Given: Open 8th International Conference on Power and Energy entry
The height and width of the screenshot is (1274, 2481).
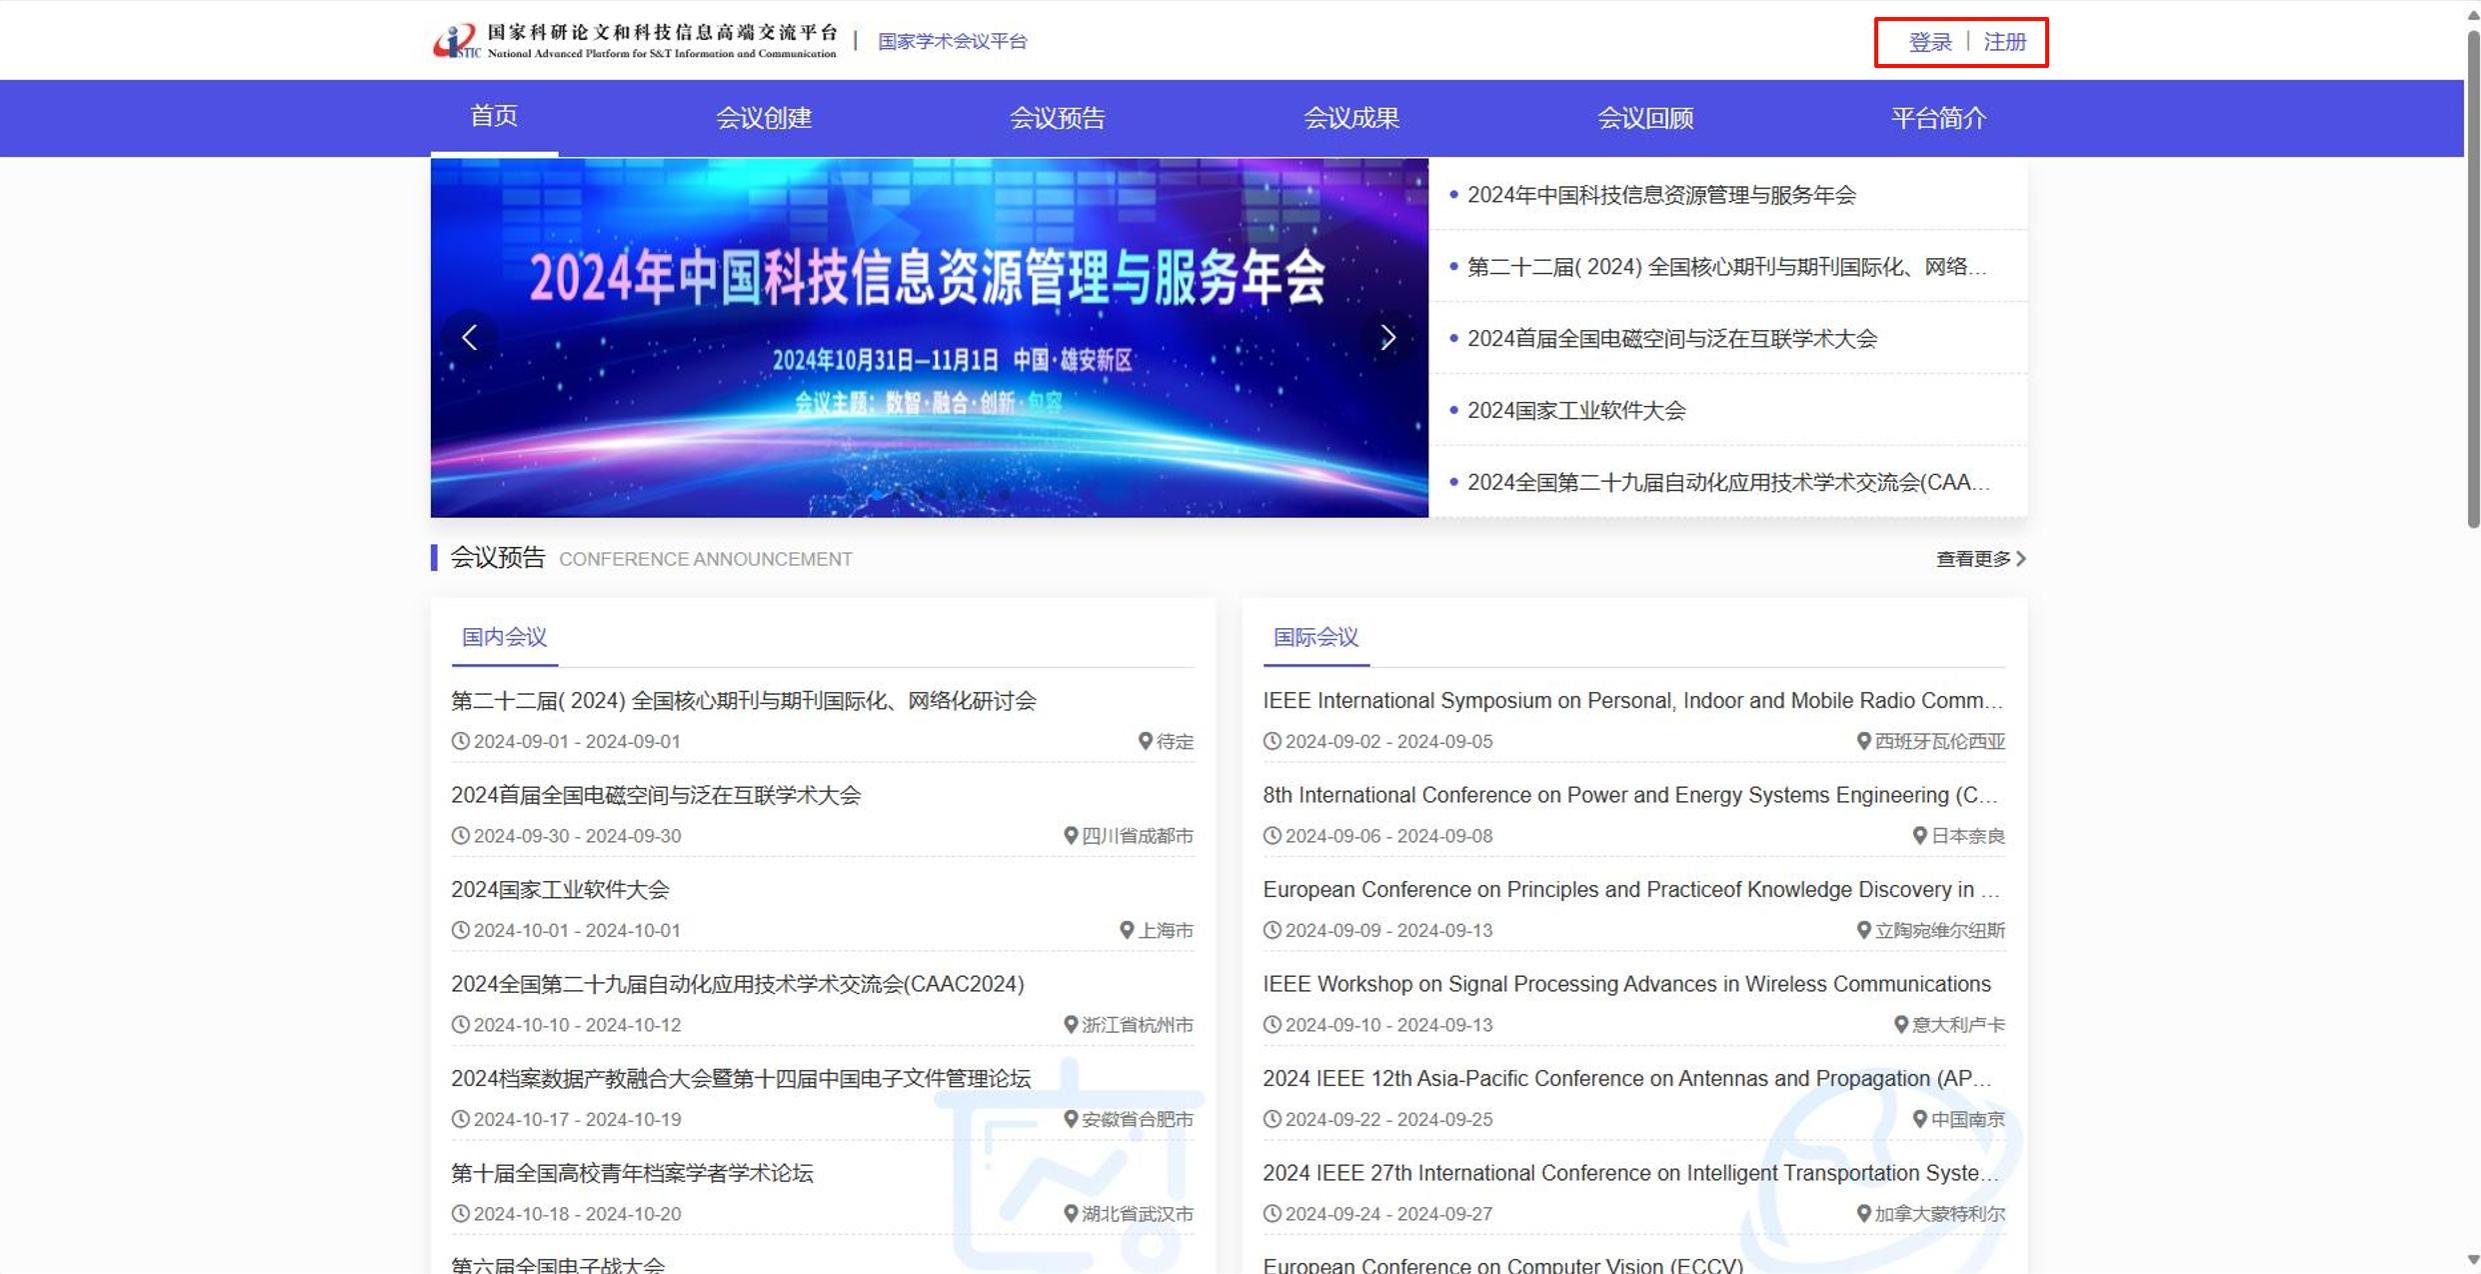Looking at the screenshot, I should click(1631, 795).
